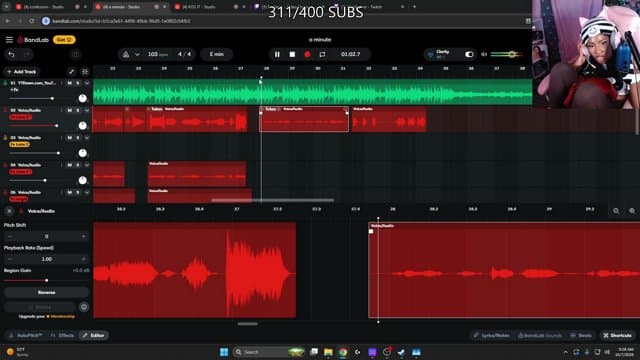
Task: Zoom in the editor waveform
Action: click(x=632, y=211)
